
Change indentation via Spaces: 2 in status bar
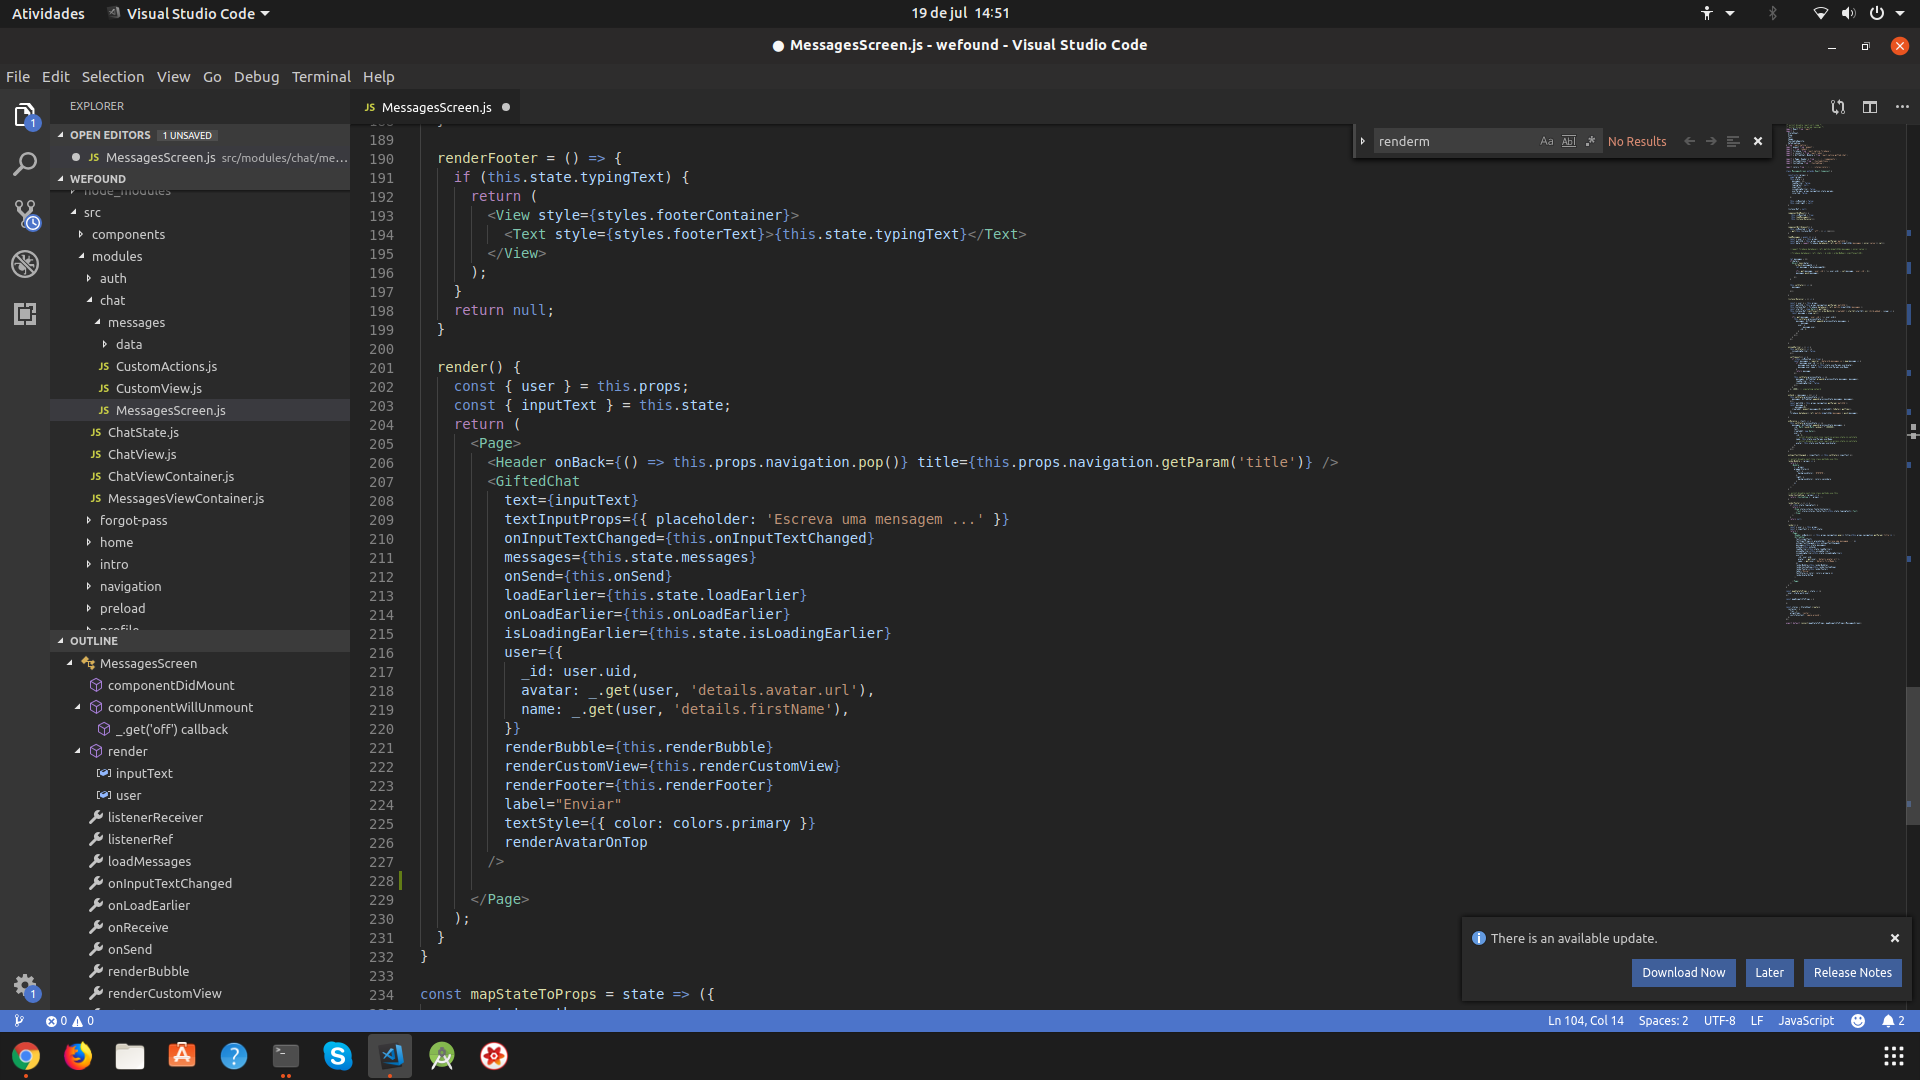point(1663,1021)
